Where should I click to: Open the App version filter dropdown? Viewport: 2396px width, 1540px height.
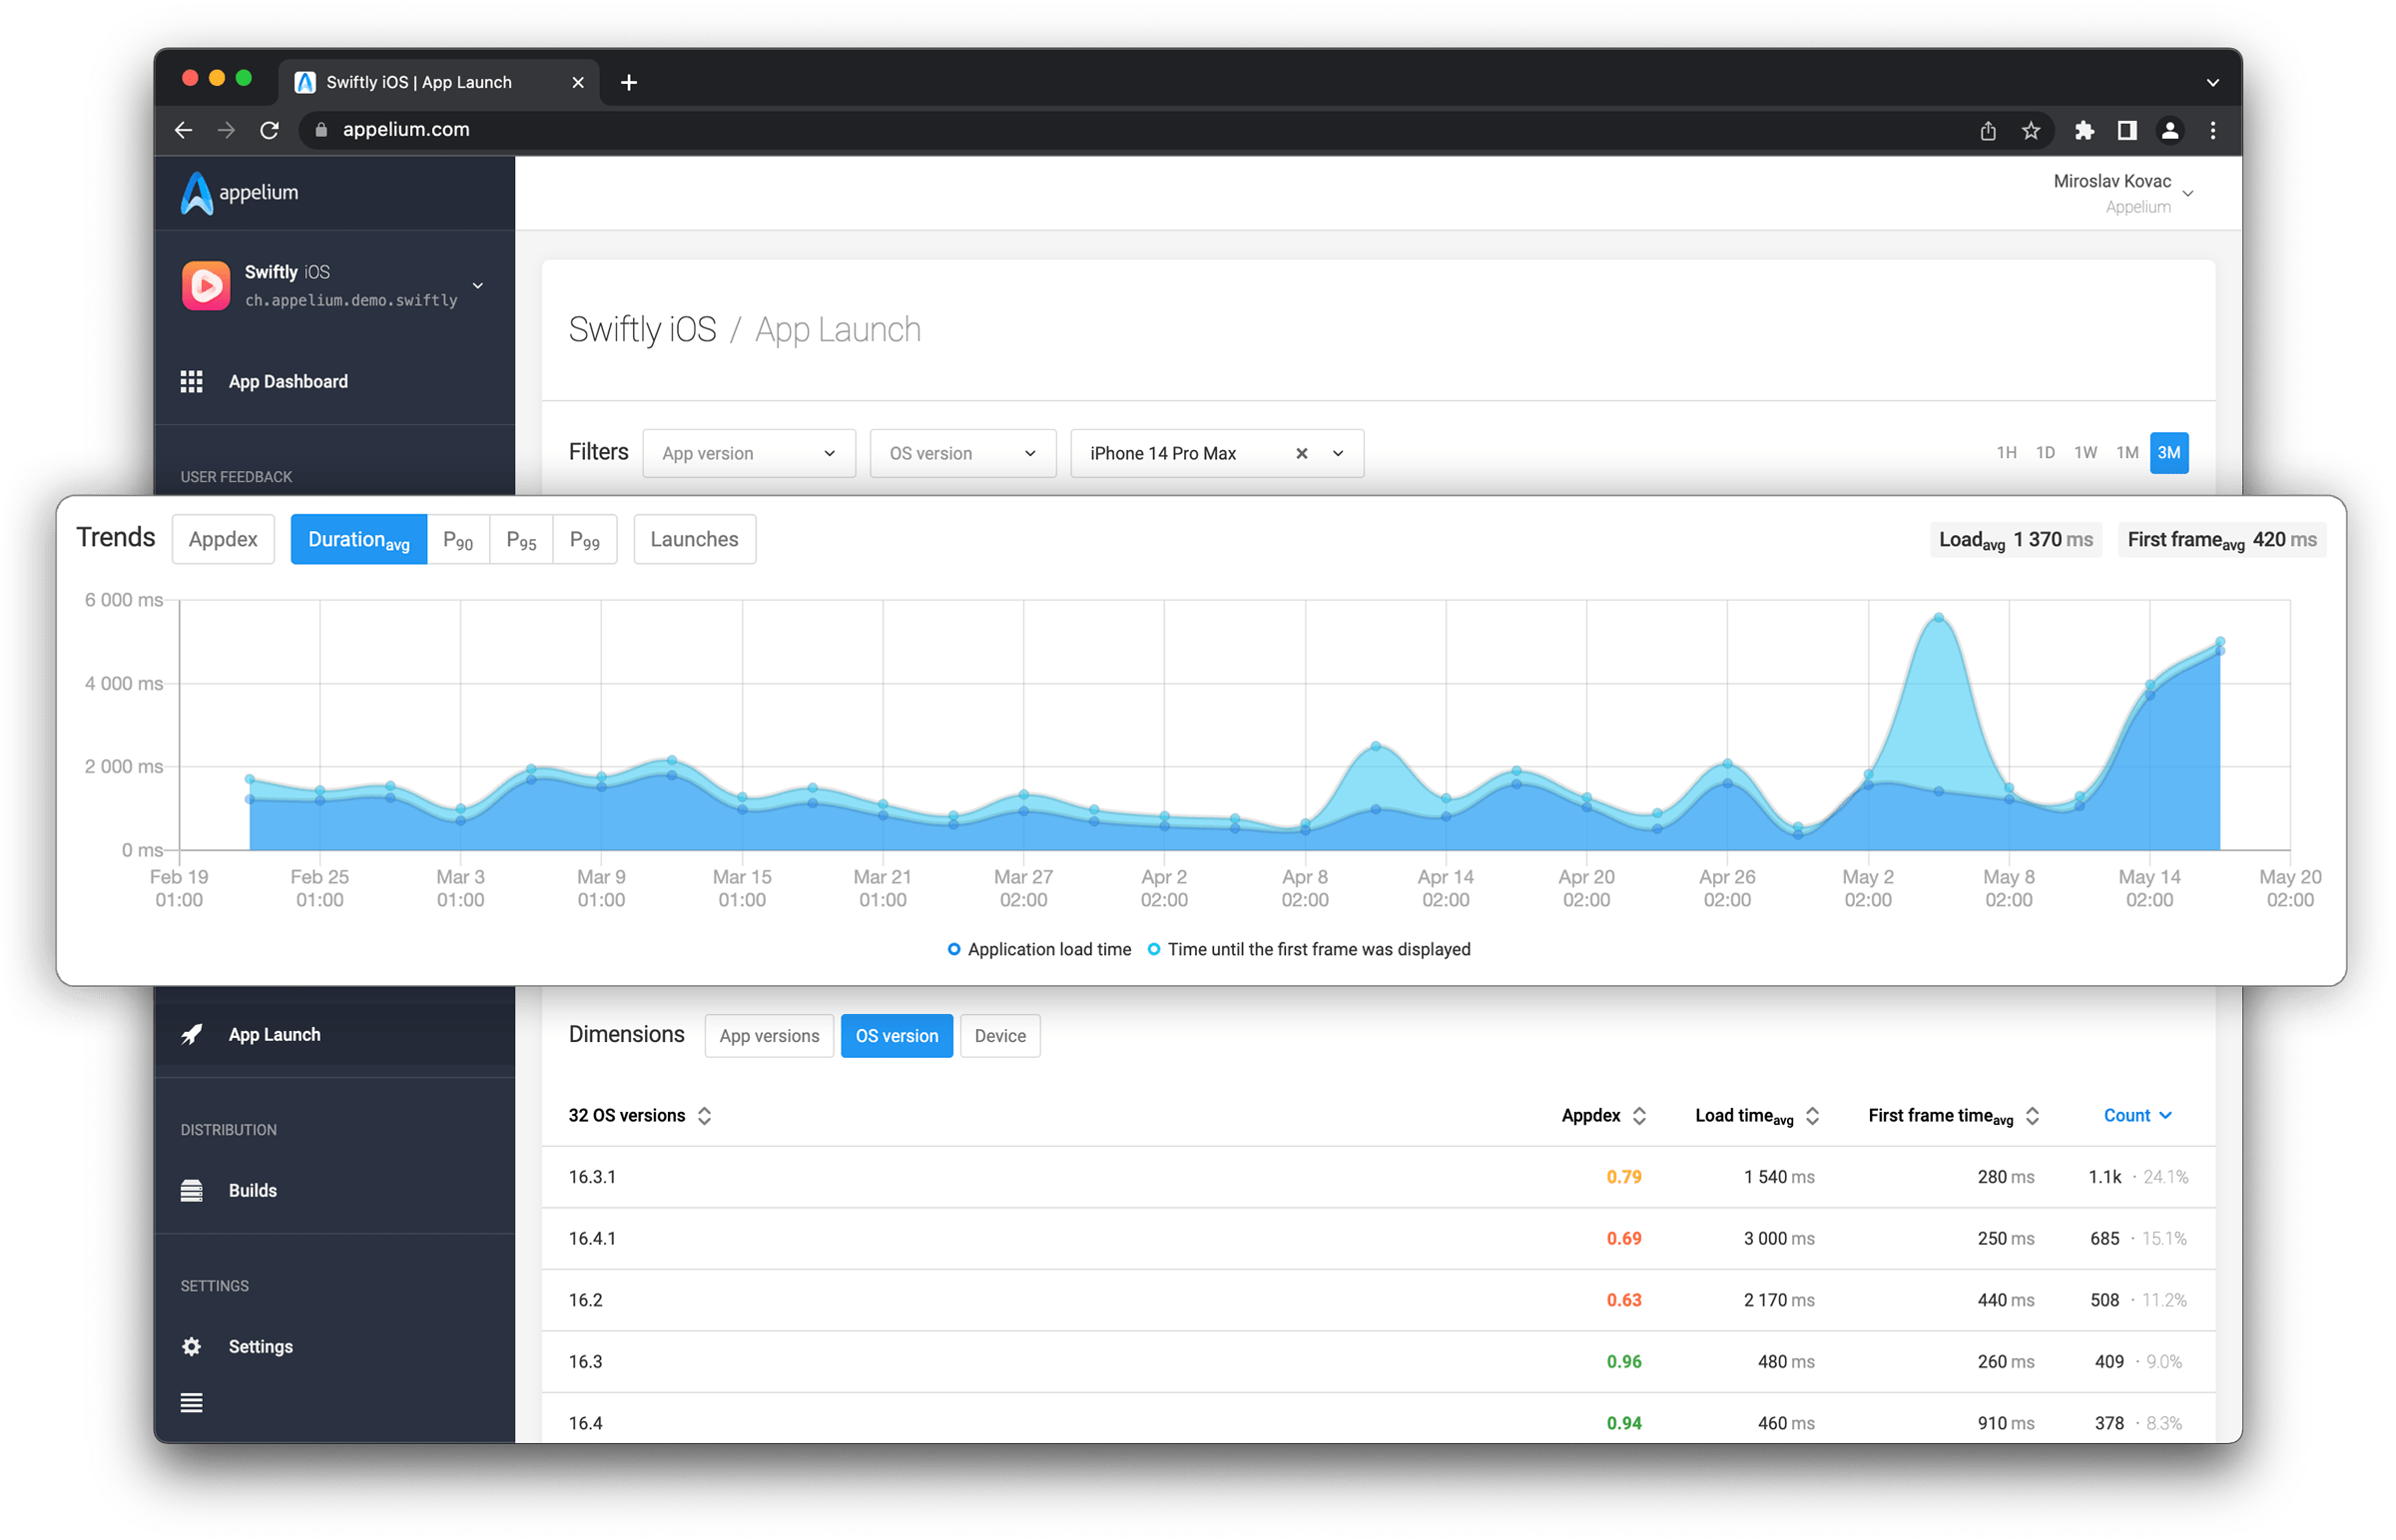pos(749,453)
